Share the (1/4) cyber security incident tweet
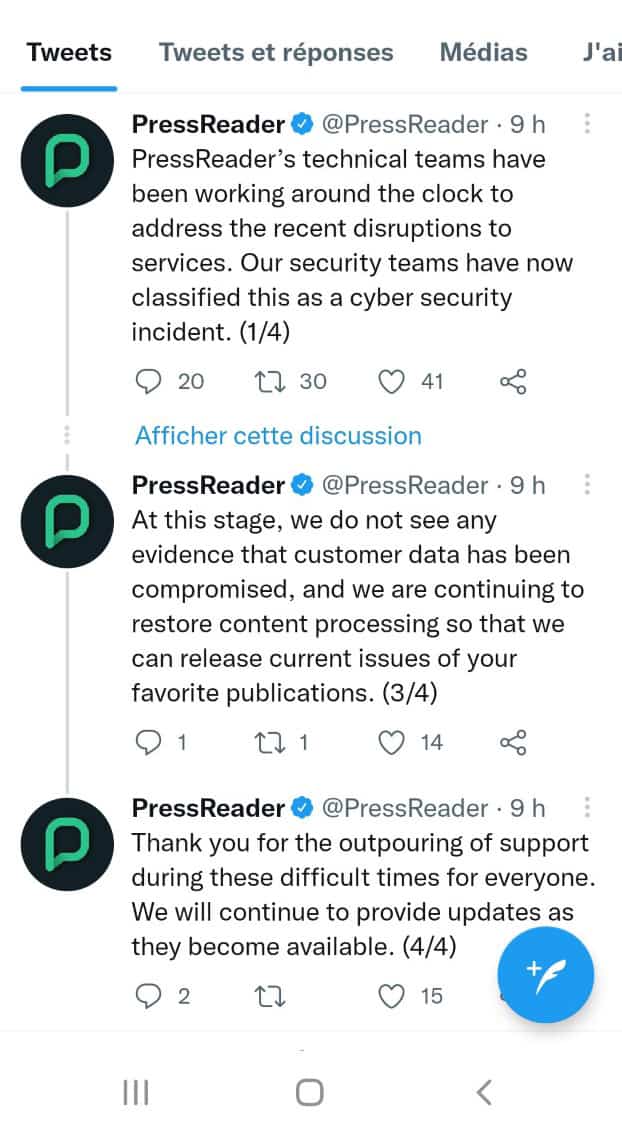 tap(512, 381)
